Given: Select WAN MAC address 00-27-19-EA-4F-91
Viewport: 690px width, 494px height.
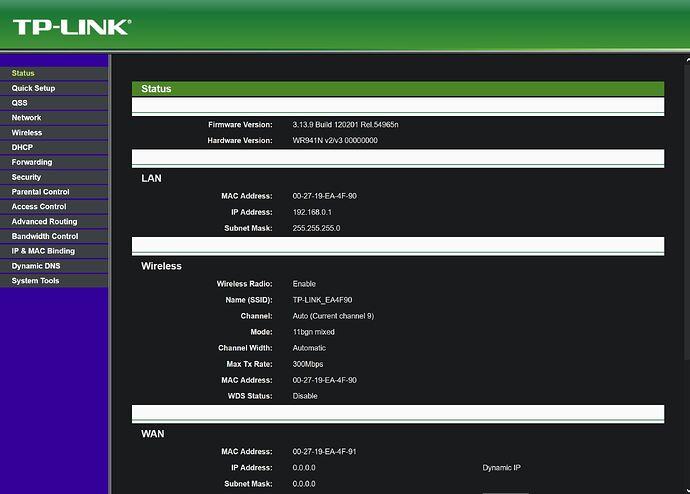Looking at the screenshot, I should [324, 452].
